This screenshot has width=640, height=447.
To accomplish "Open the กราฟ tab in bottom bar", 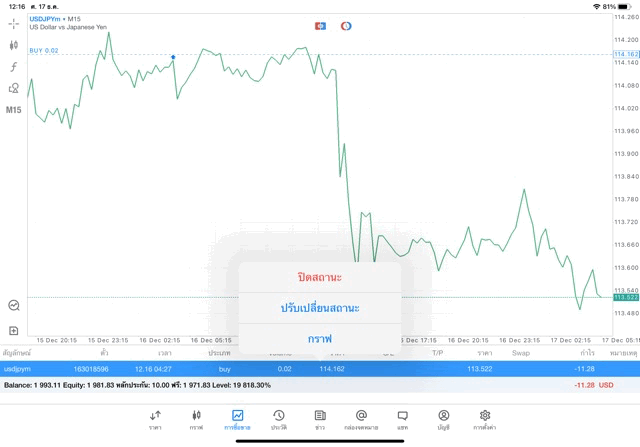I will [x=196, y=419].
